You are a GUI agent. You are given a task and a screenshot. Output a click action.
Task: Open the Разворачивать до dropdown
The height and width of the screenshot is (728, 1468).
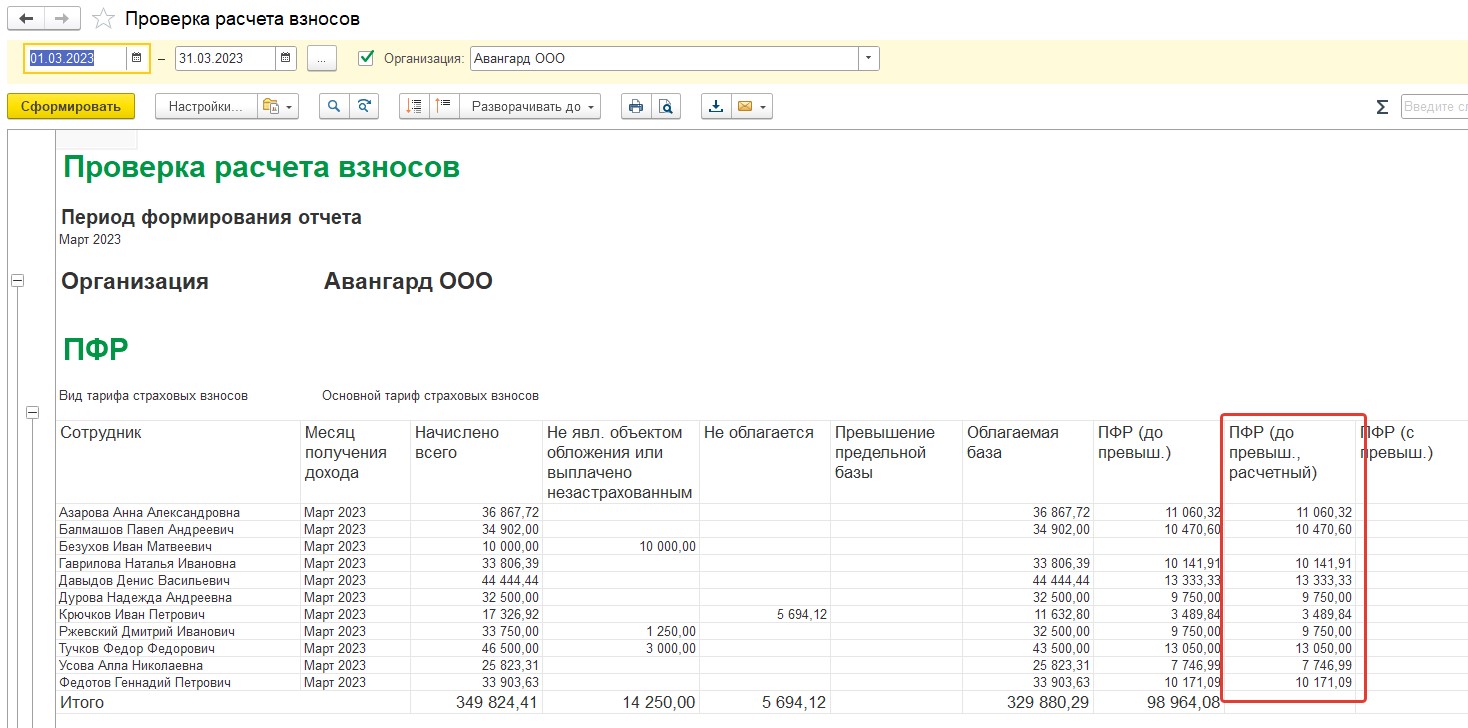pos(531,107)
